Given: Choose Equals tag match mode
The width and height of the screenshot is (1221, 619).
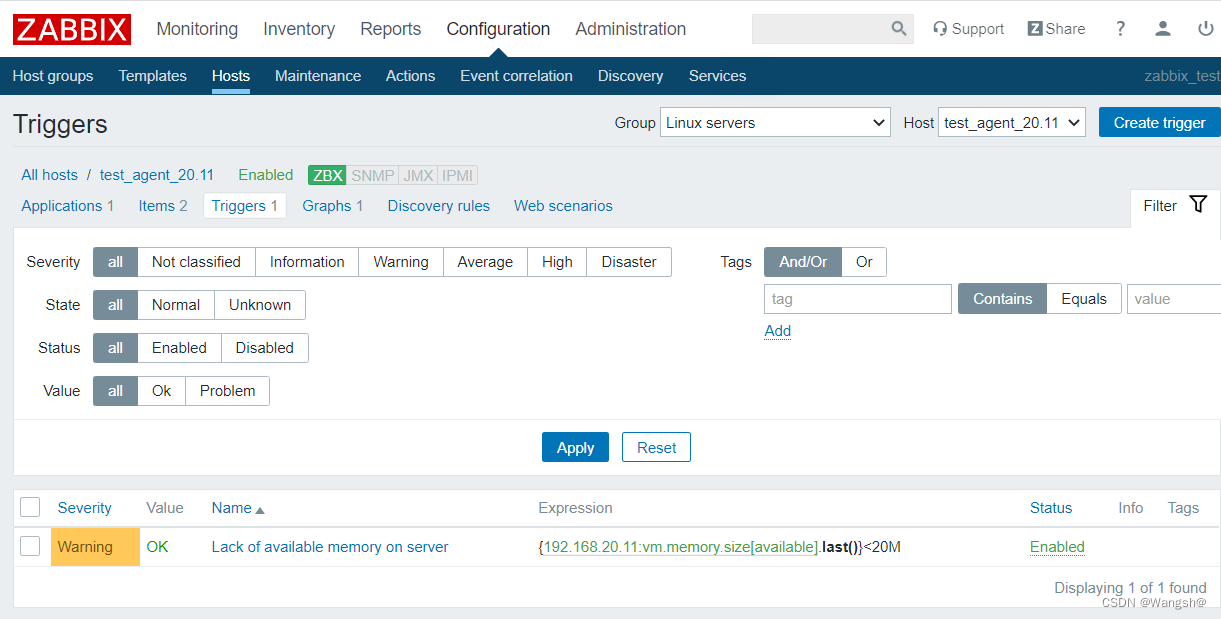Looking at the screenshot, I should [1084, 299].
